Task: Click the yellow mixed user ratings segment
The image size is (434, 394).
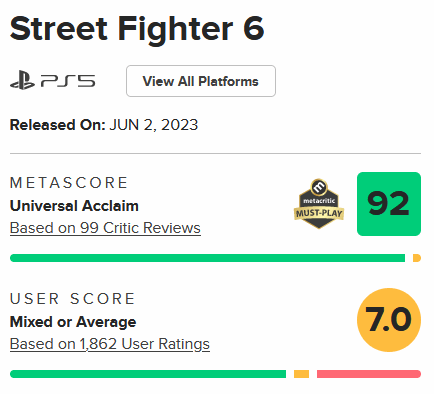Action: (301, 374)
